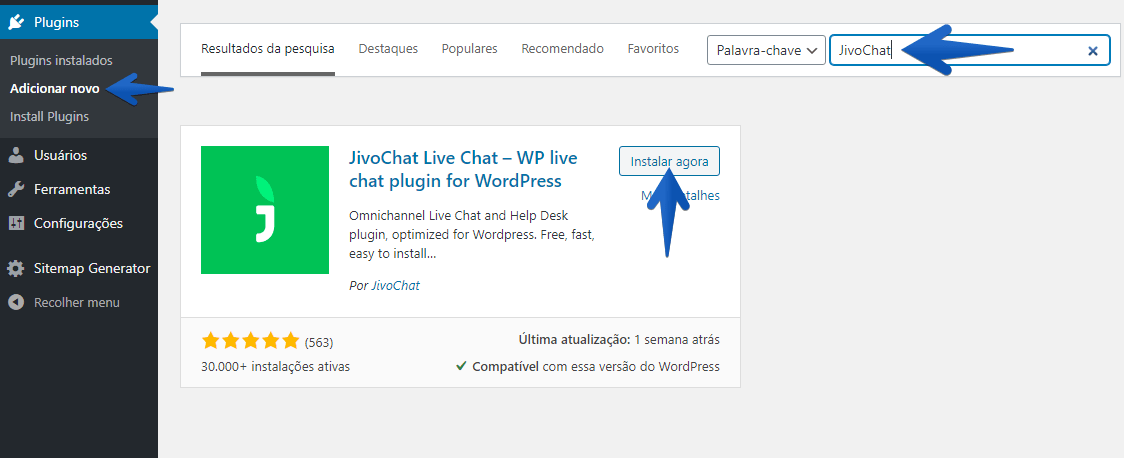Open Install Plugins submenu item

pos(49,116)
